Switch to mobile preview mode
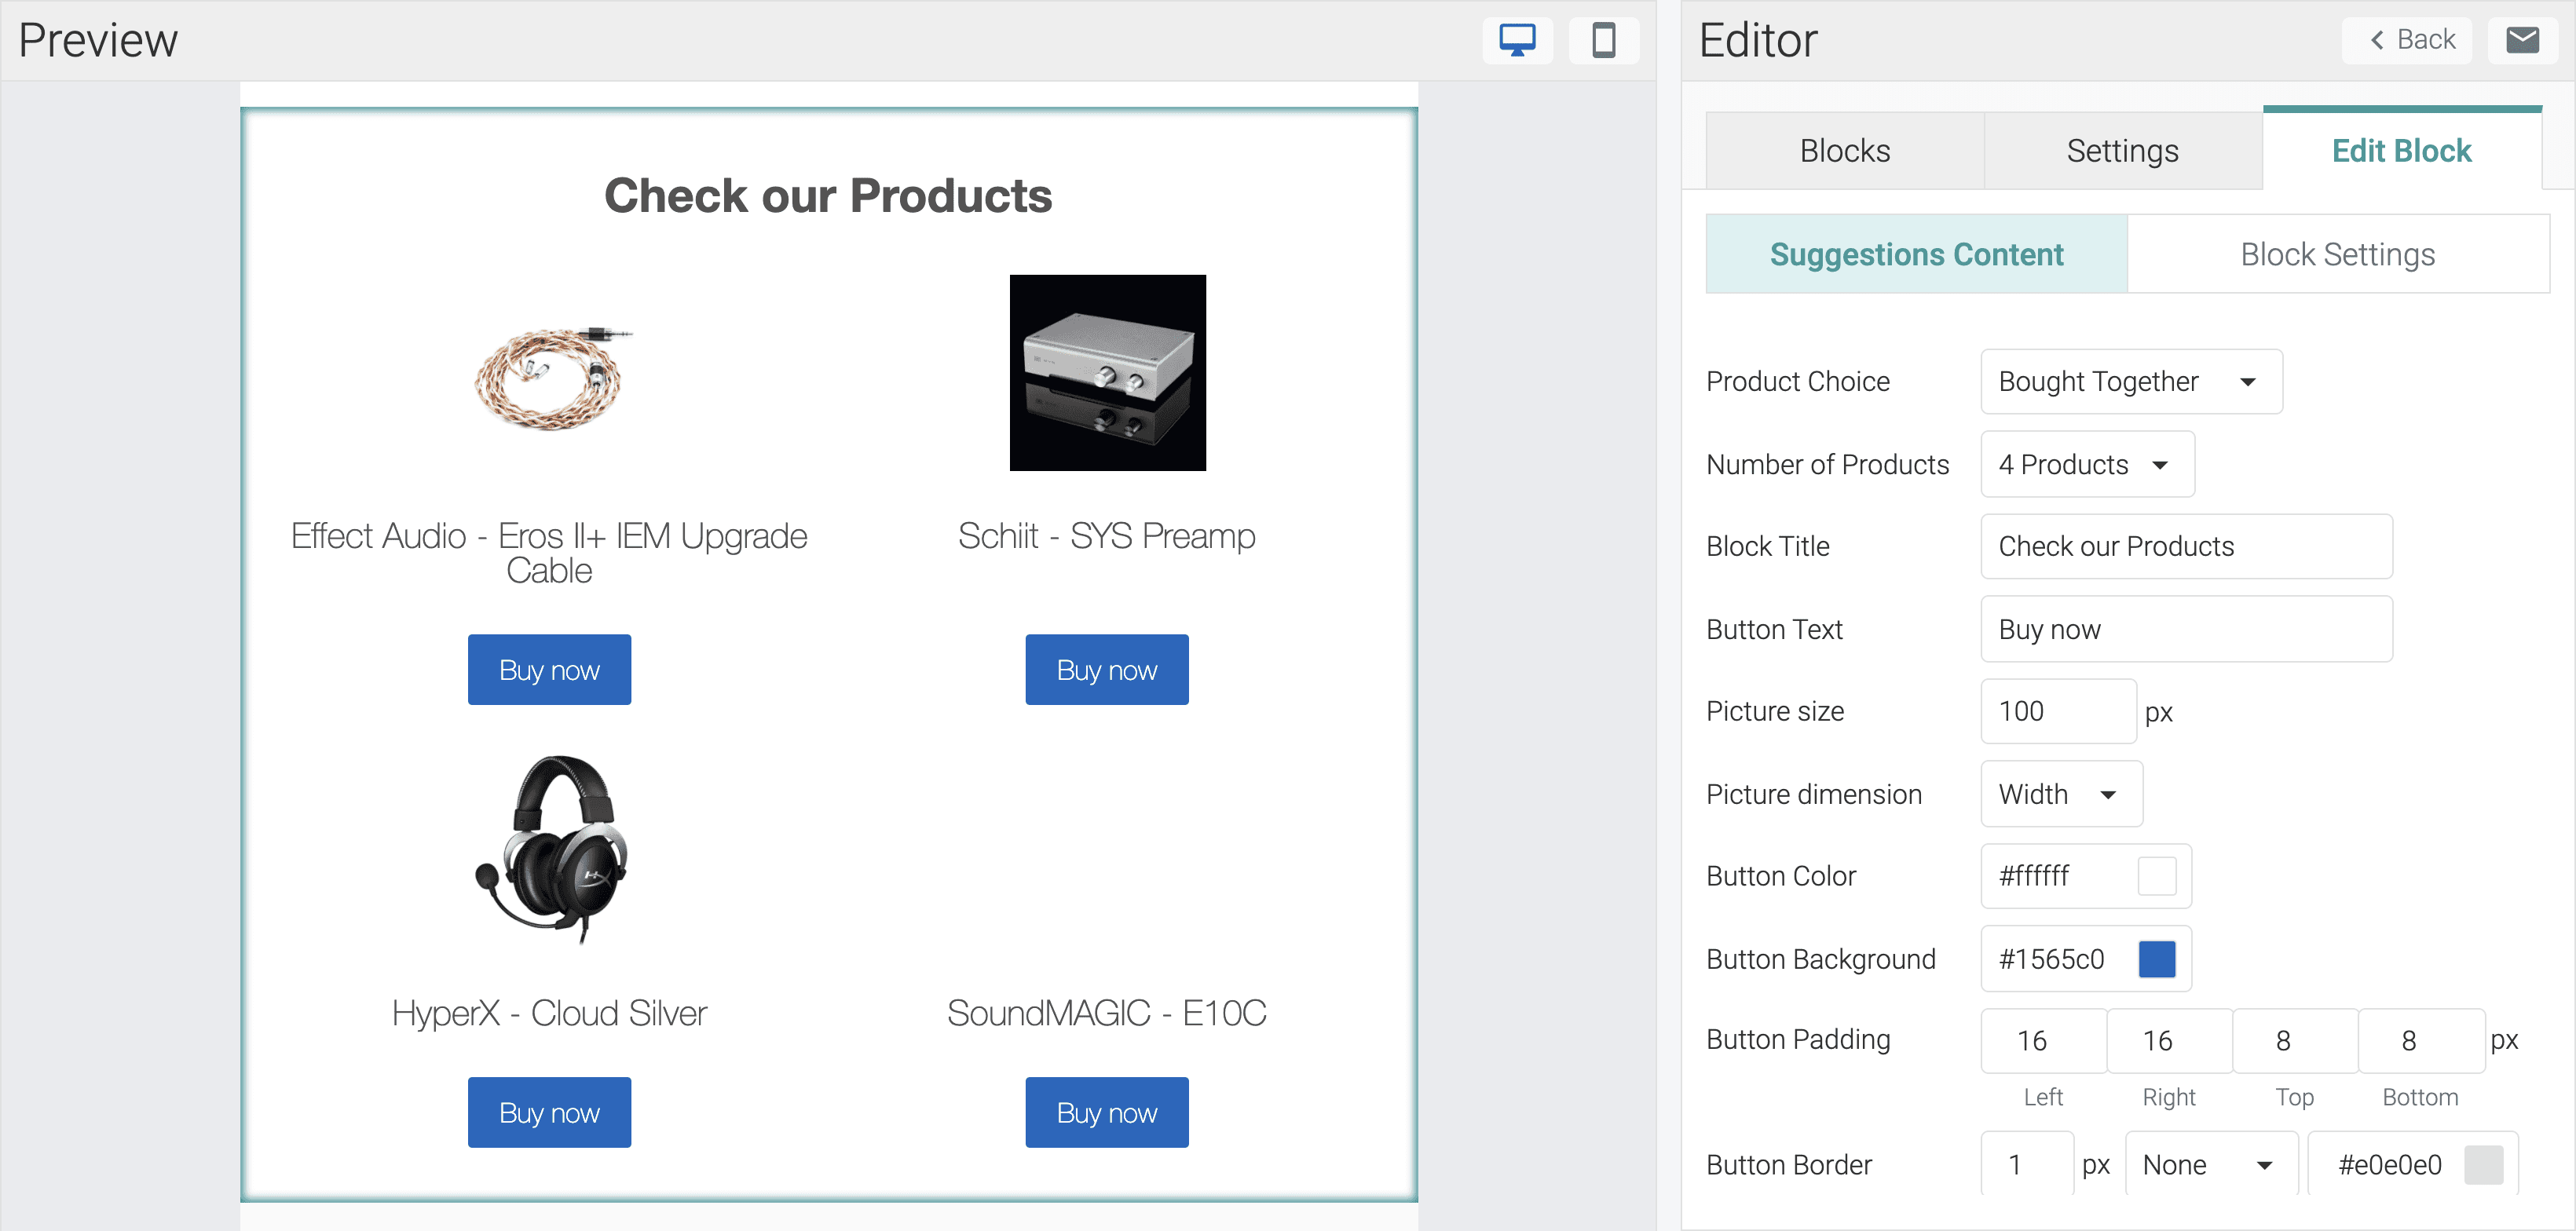Viewport: 2576px width, 1231px height. 1603,40
